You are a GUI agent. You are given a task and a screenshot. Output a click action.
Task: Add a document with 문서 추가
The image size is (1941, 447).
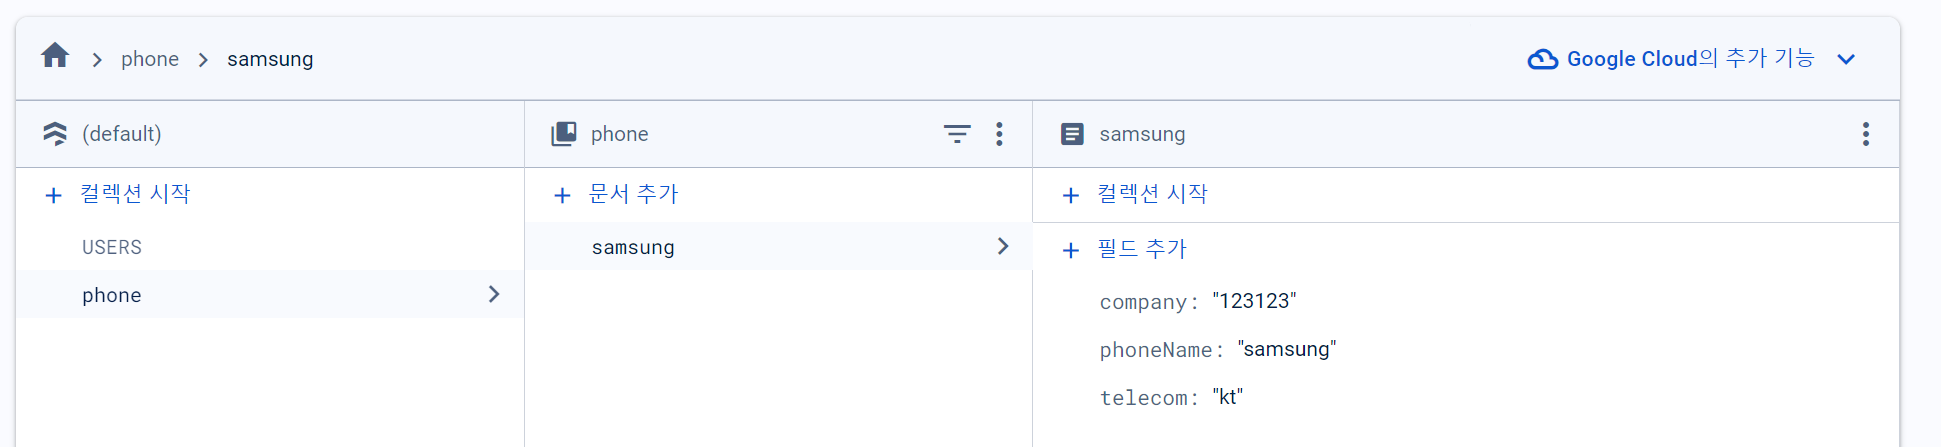pos(616,194)
